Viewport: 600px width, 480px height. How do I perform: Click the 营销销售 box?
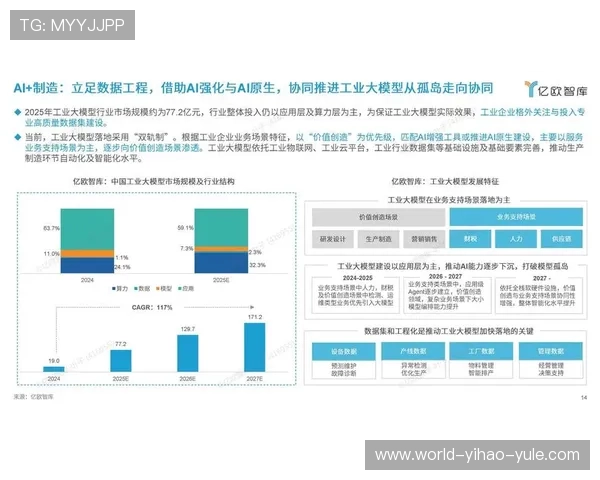(424, 239)
